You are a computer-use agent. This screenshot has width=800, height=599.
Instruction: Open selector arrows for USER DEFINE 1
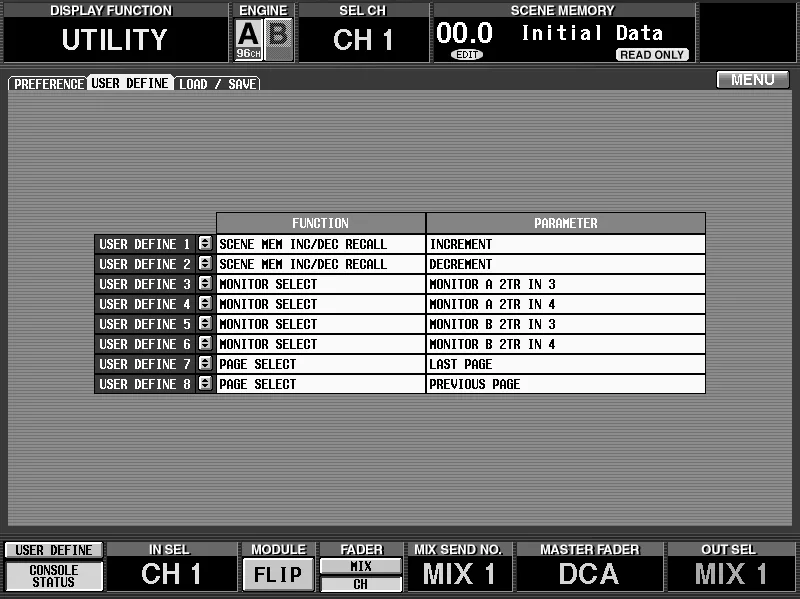click(x=205, y=244)
